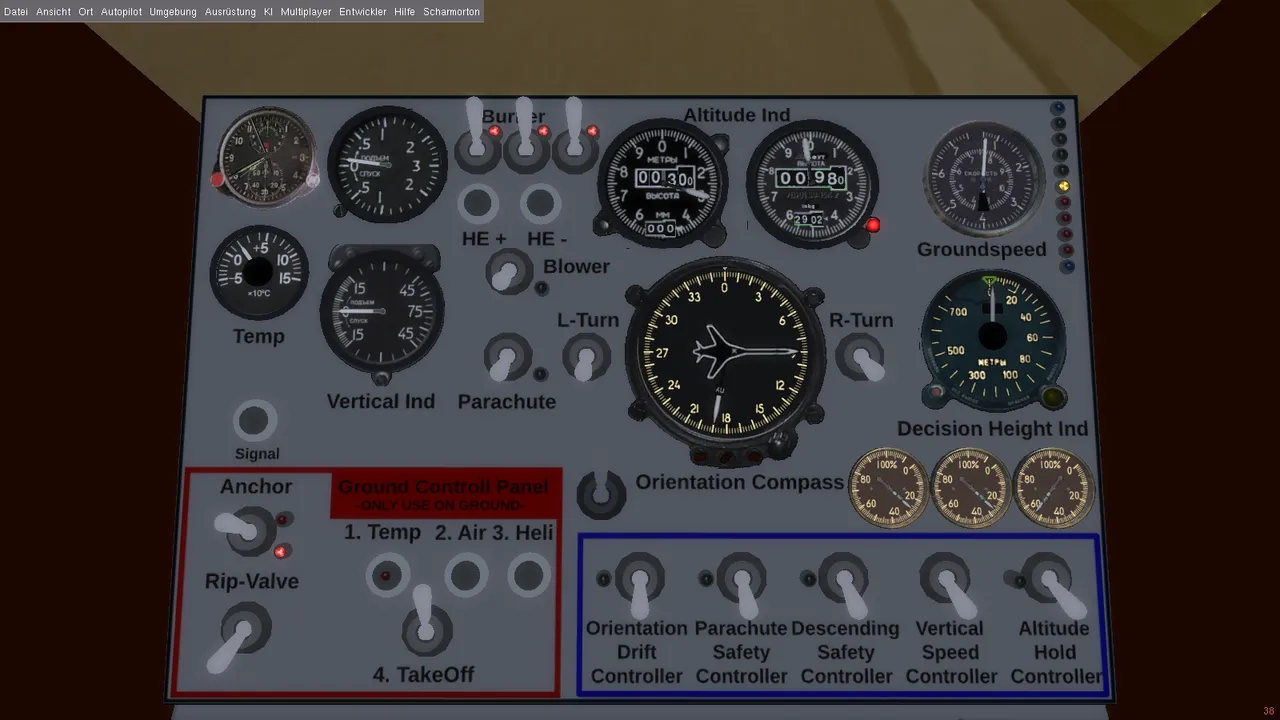Image resolution: width=1280 pixels, height=720 pixels.
Task: Push the HE - button
Action: pyautogui.click(x=541, y=204)
